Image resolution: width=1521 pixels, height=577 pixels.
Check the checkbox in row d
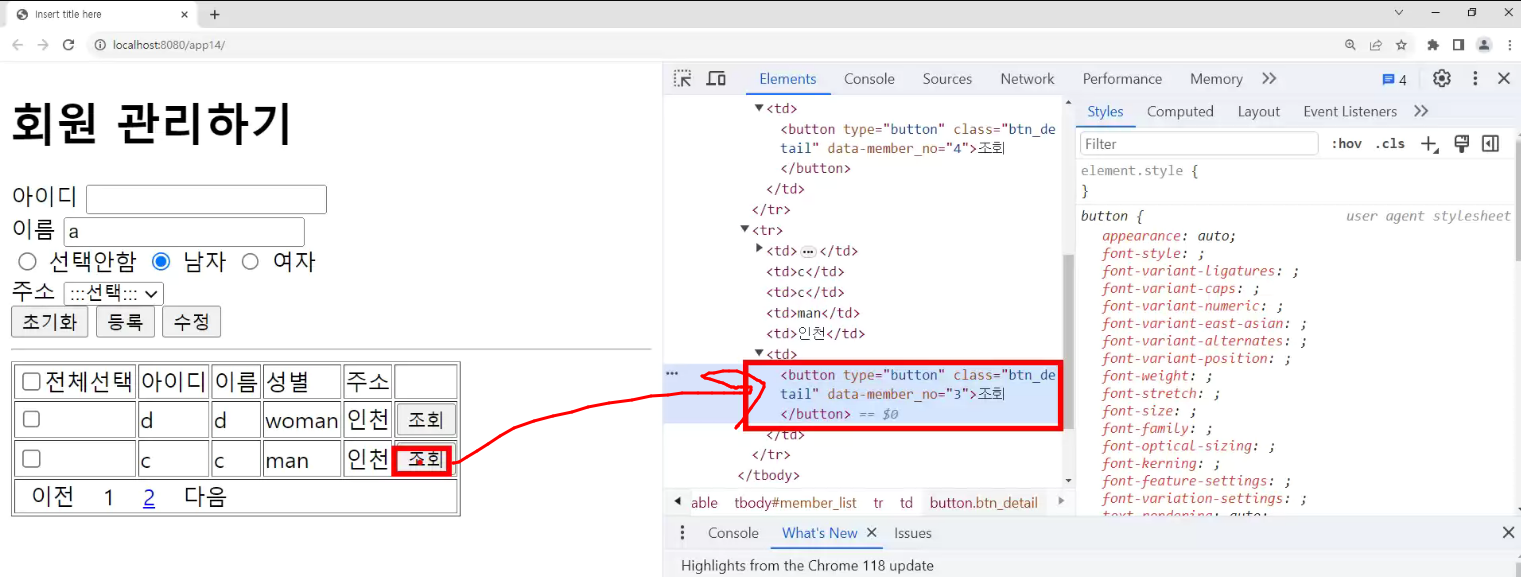coord(31,419)
